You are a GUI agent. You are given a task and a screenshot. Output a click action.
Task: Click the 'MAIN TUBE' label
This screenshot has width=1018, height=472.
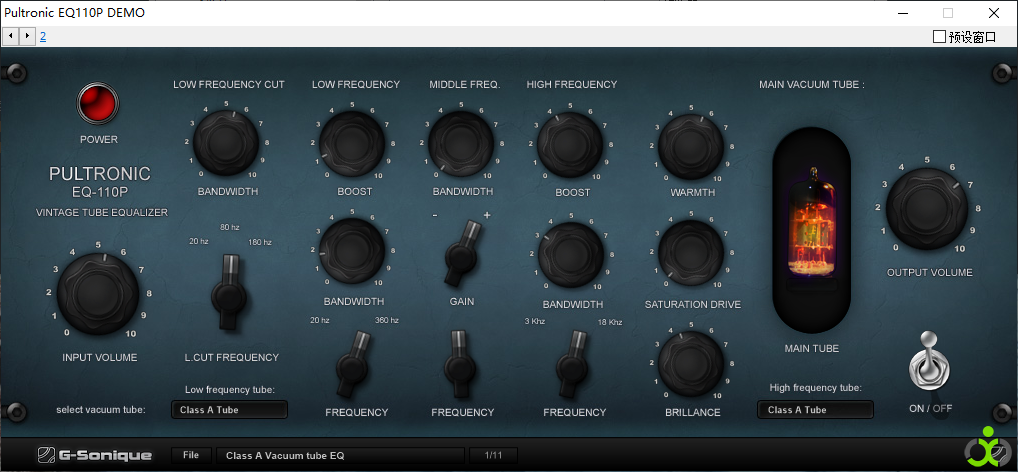tap(812, 349)
